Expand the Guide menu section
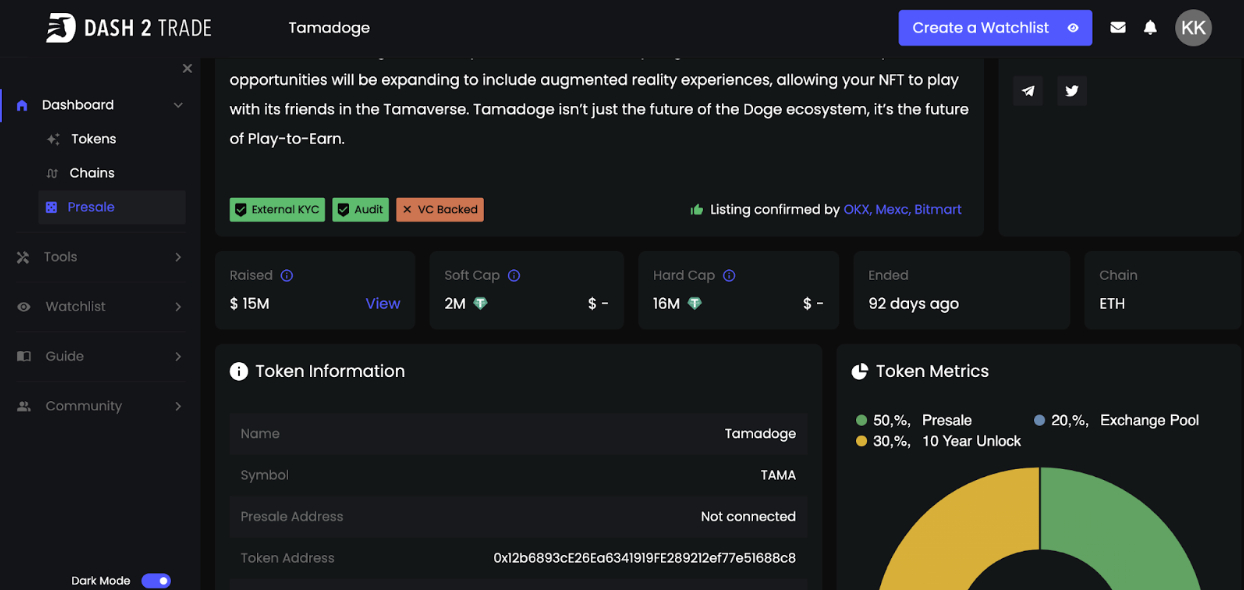Image resolution: width=1244 pixels, height=590 pixels. click(178, 356)
